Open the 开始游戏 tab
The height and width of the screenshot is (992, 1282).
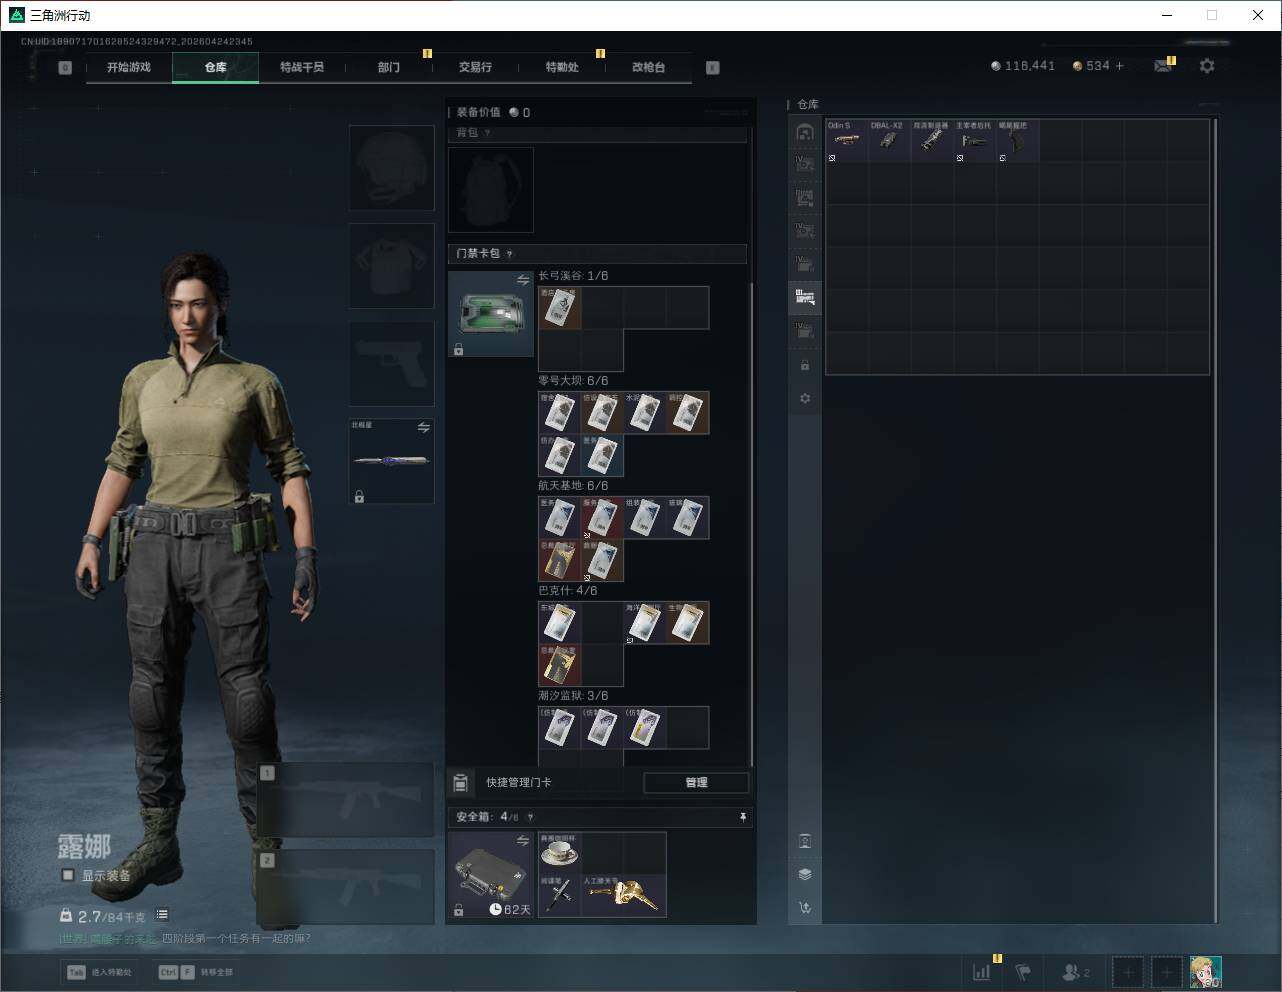pos(129,67)
